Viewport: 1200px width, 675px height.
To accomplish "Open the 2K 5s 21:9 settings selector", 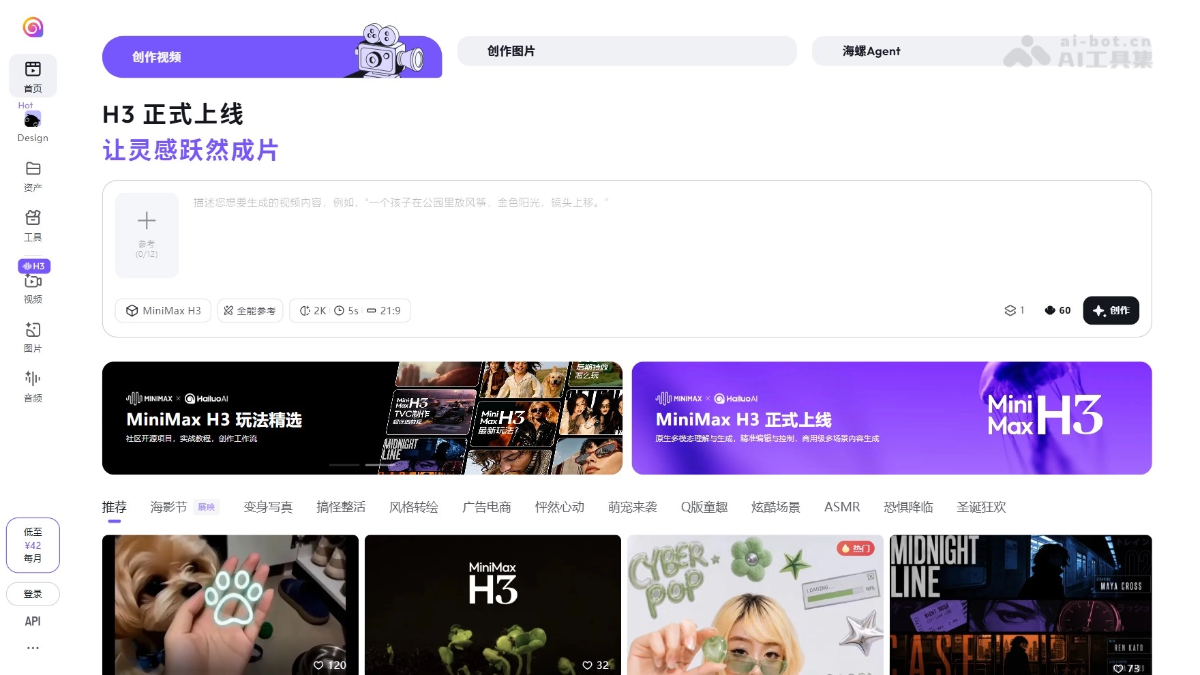I will 350,311.
